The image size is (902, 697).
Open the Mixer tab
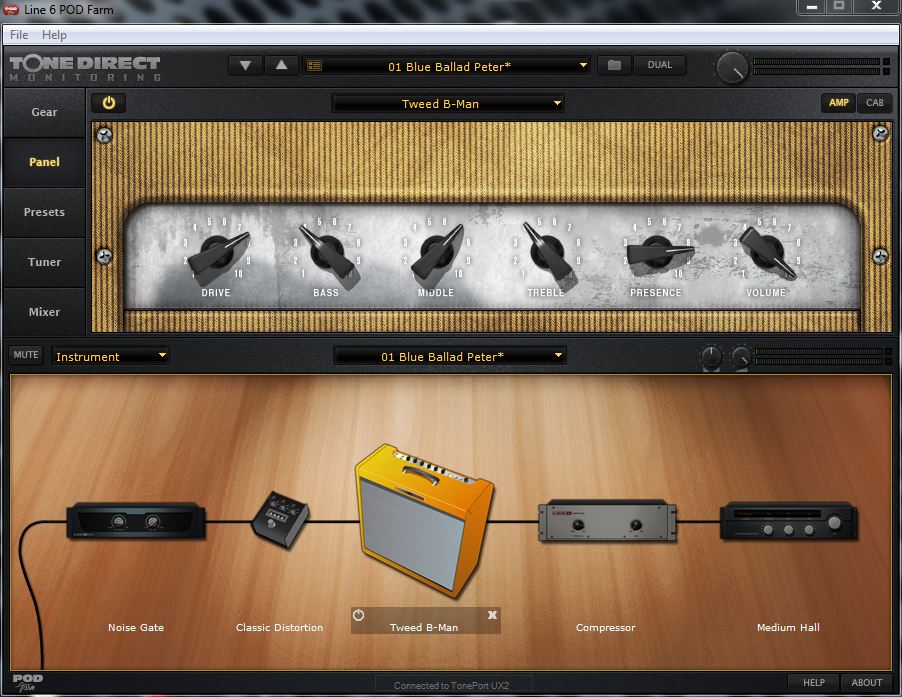pos(44,312)
